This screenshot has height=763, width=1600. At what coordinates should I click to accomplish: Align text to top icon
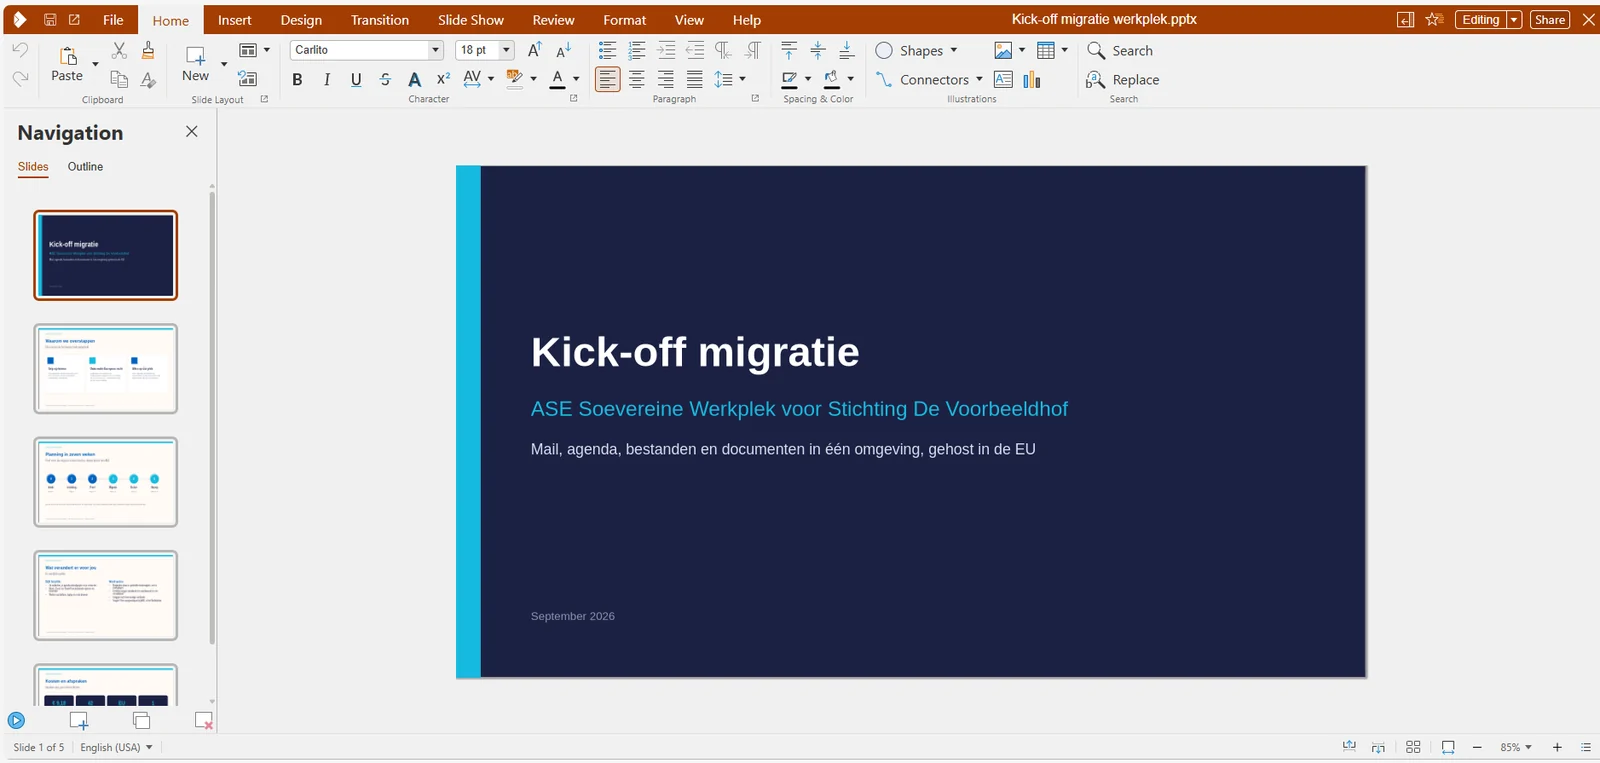[x=789, y=50]
